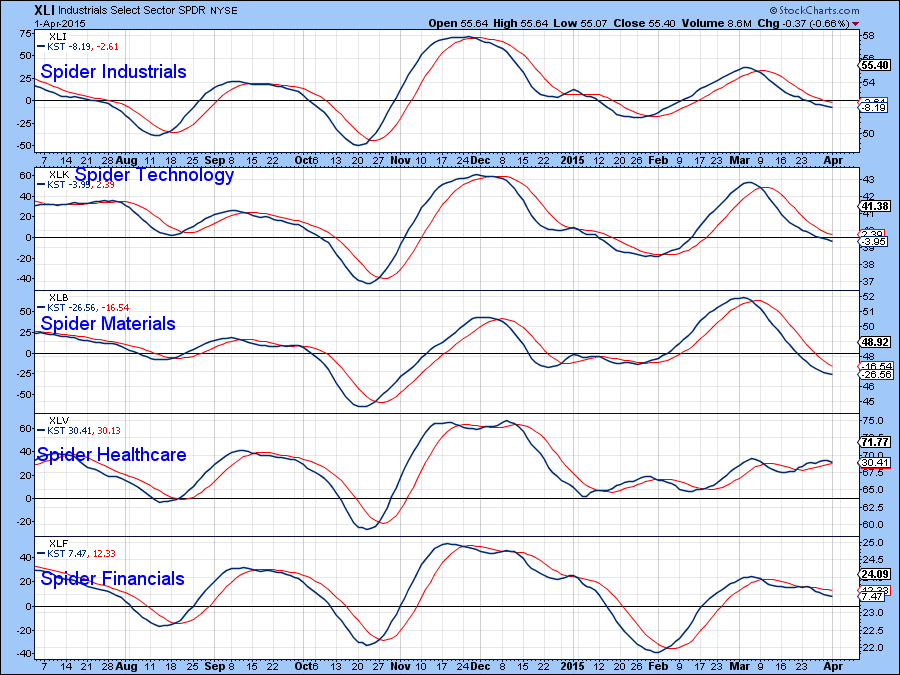Click the 'Spider Industrials' annotation
This screenshot has height=675, width=900.
(113, 71)
